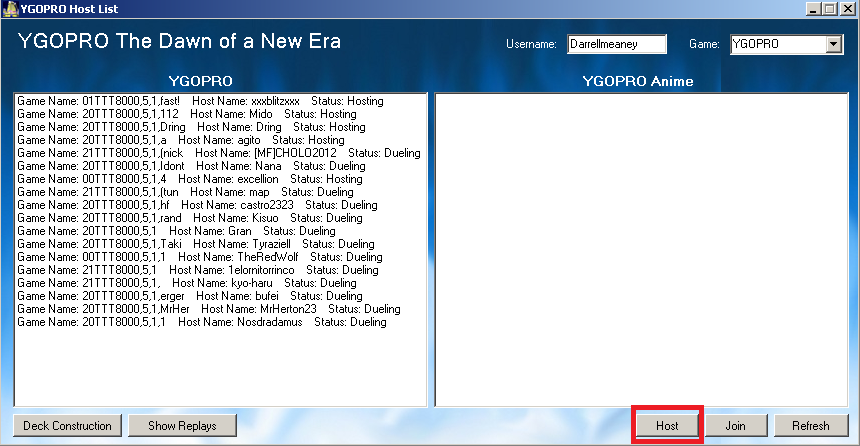Show Replays button

(x=182, y=426)
